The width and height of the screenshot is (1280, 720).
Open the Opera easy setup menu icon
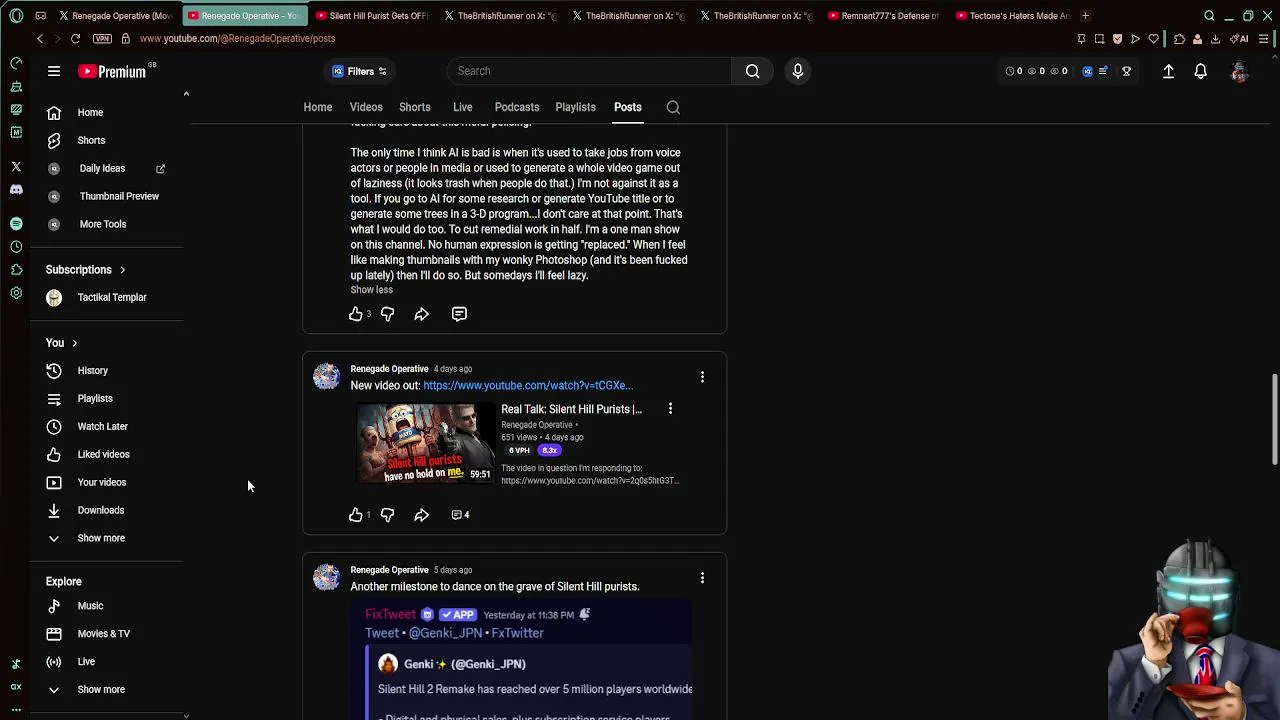[x=1264, y=38]
